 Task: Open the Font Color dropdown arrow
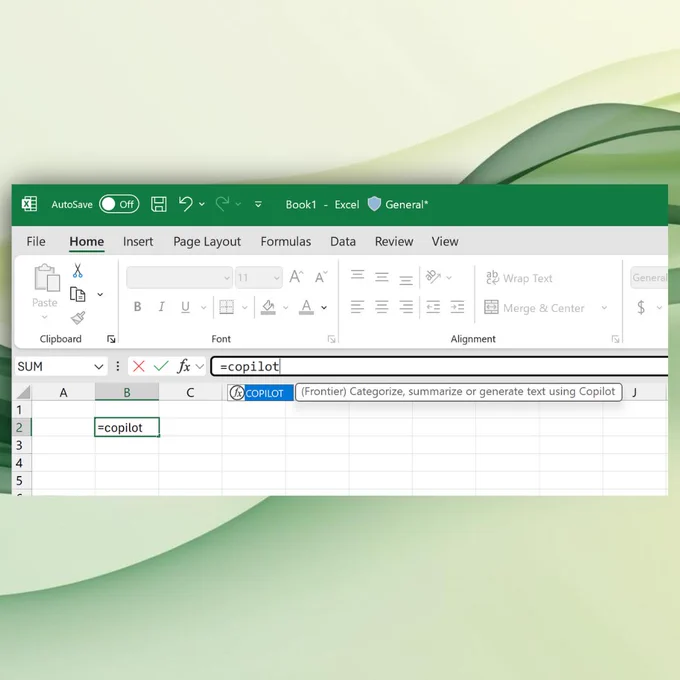coord(324,307)
